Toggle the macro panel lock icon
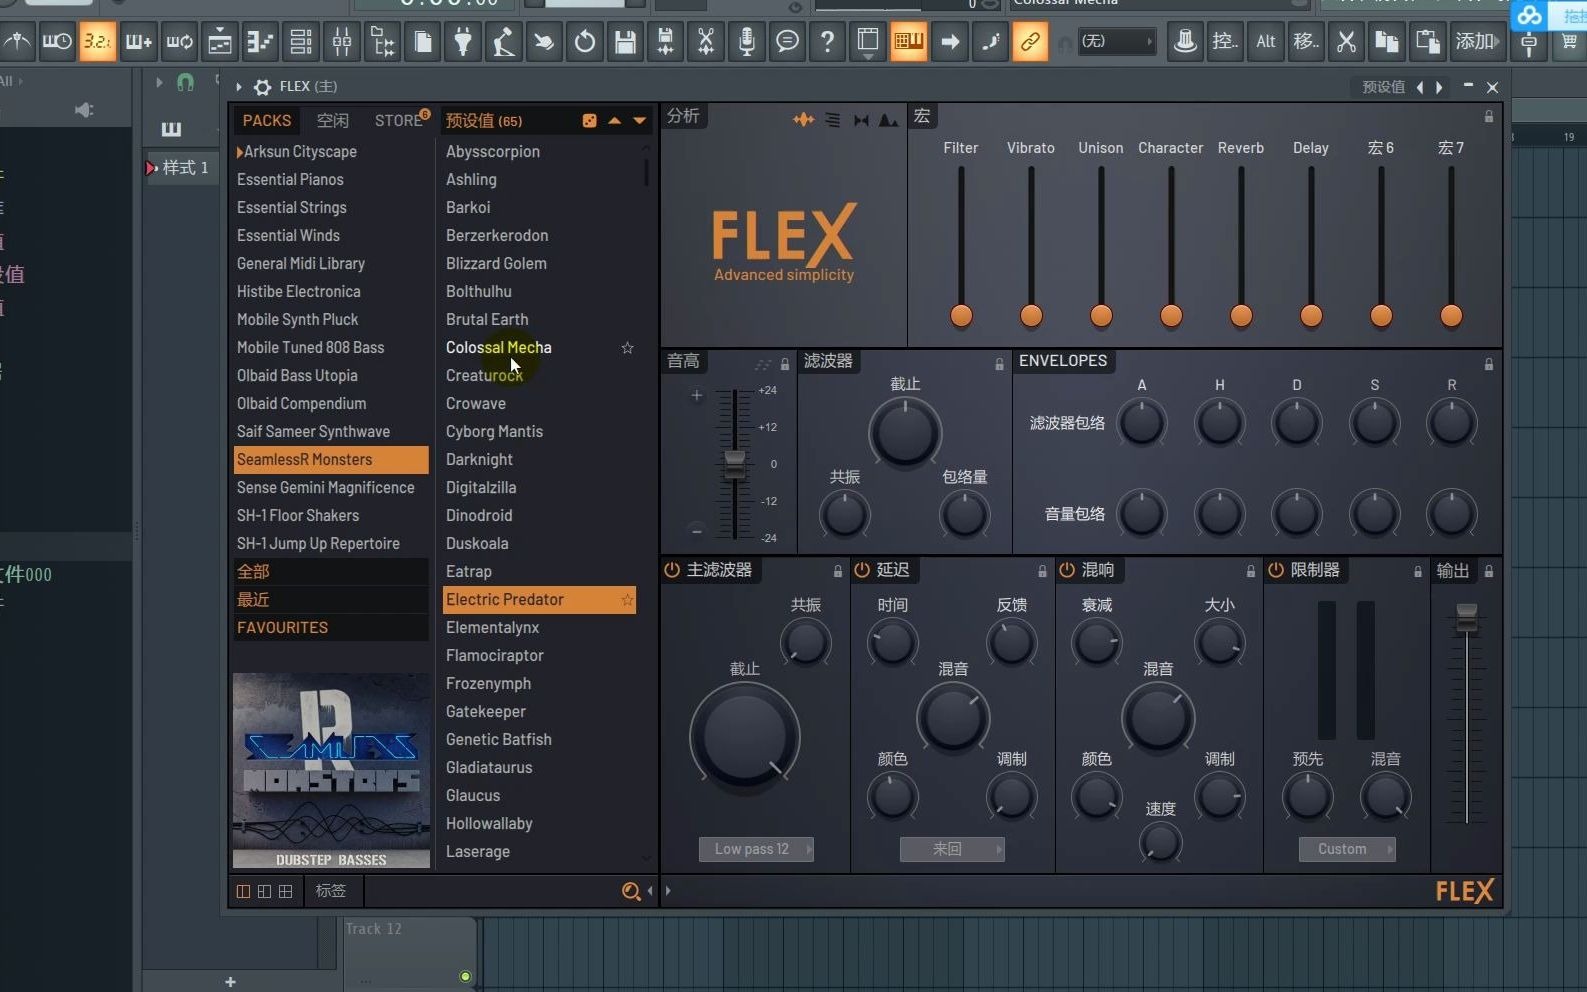This screenshot has height=992, width=1587. coord(1489,117)
